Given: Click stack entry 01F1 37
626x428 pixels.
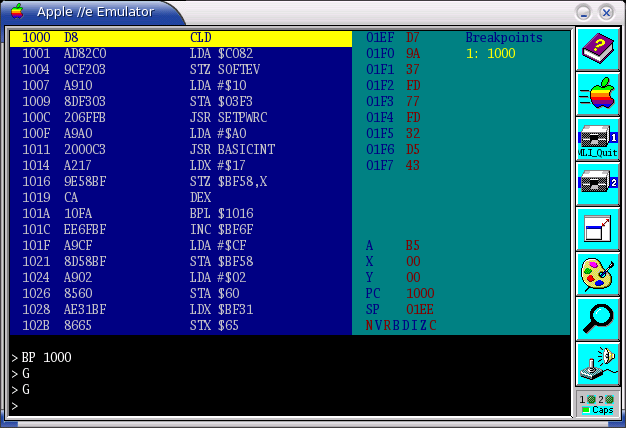Looking at the screenshot, I should [393, 70].
